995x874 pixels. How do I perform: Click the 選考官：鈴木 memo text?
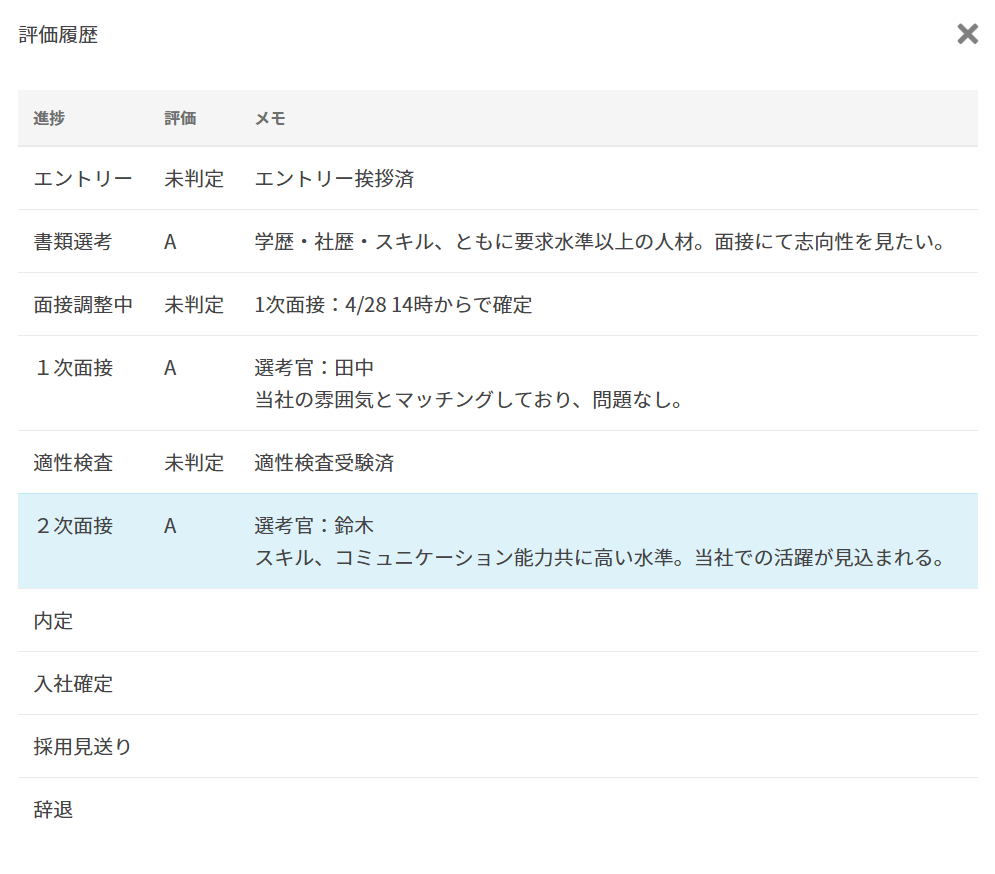pyautogui.click(x=314, y=526)
